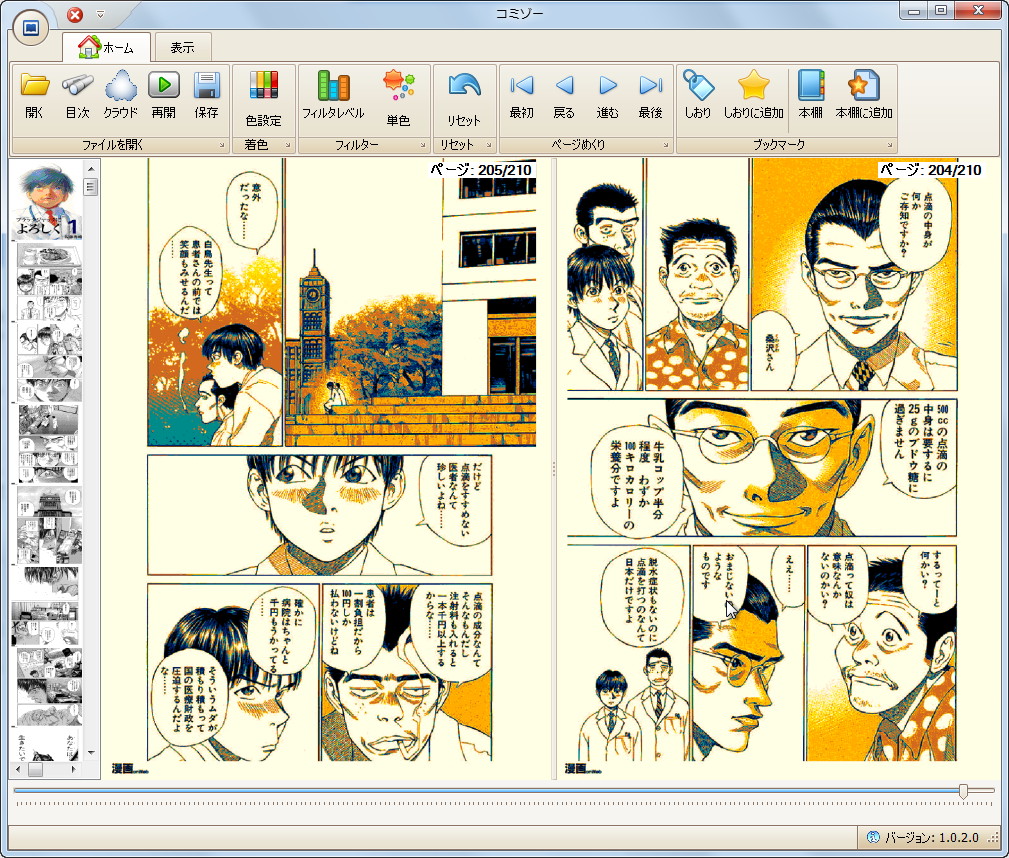Expand the ブックマーク group launcher

tap(890, 145)
